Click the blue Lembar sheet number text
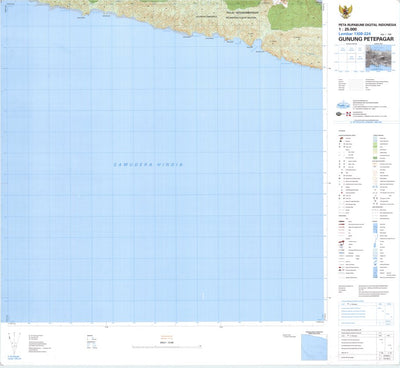Image resolution: width=400 pixels, height=368 pixels. (354, 34)
